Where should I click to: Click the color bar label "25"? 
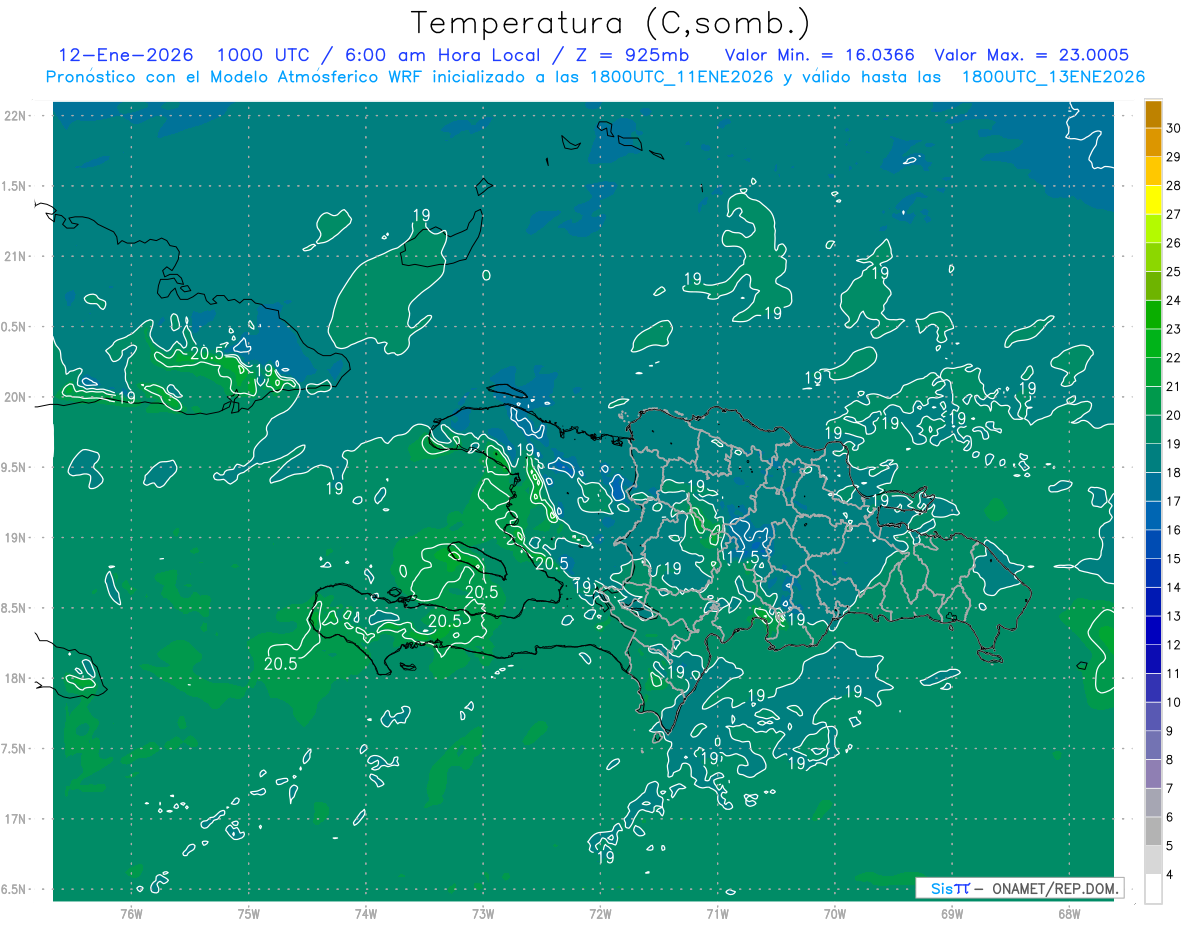click(x=1174, y=272)
